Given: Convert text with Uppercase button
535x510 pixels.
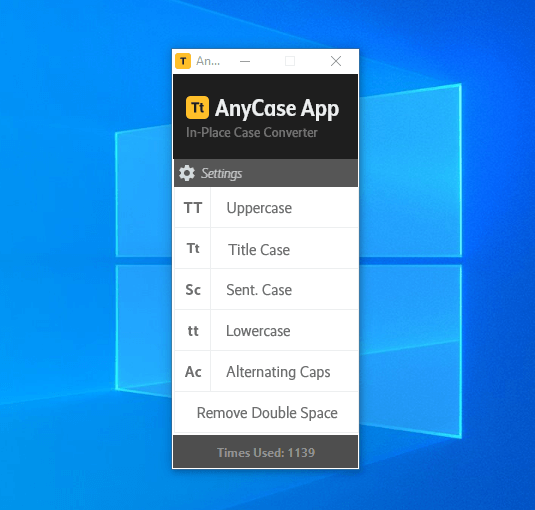Looking at the screenshot, I should pyautogui.click(x=284, y=208).
